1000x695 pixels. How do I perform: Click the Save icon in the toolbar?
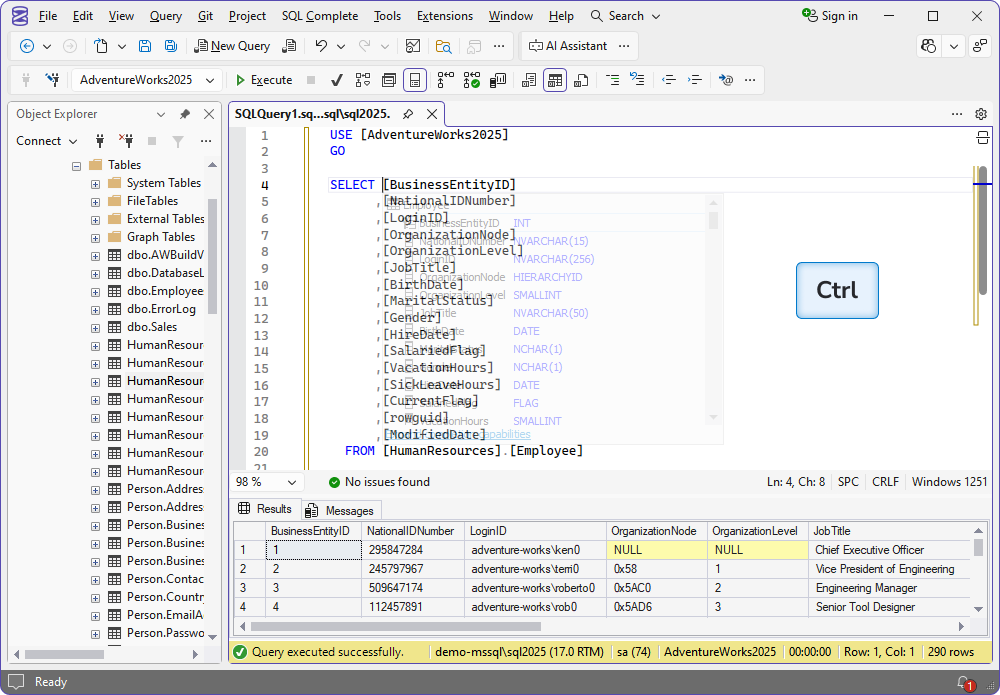coord(145,46)
